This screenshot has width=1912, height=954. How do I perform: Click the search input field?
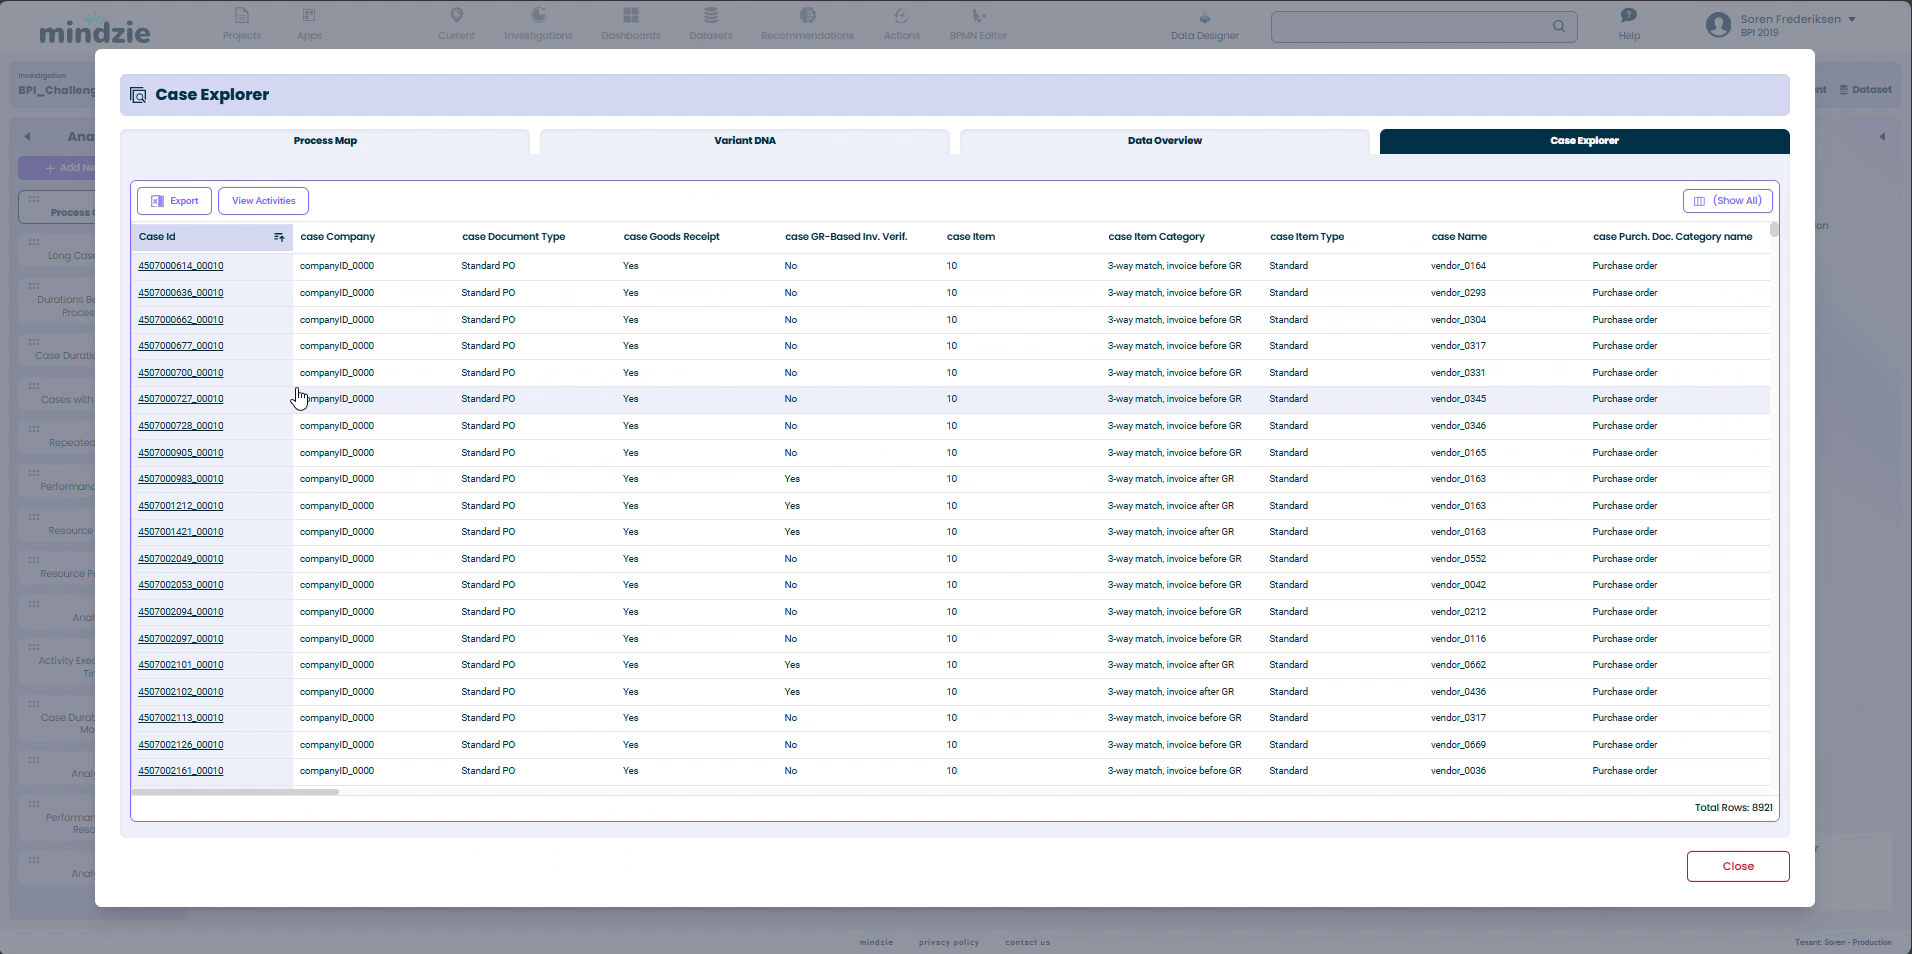point(1410,27)
